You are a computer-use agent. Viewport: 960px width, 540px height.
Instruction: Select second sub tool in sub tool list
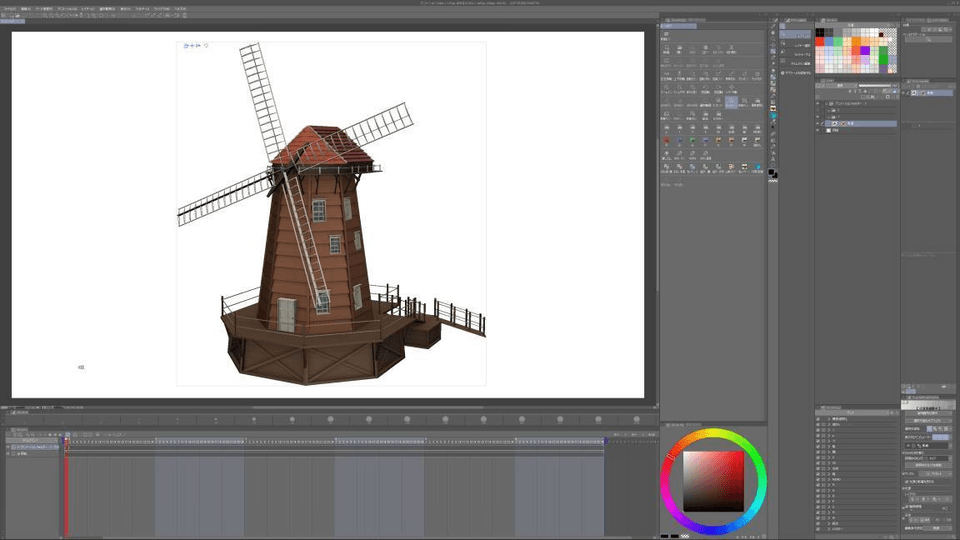pos(796,45)
